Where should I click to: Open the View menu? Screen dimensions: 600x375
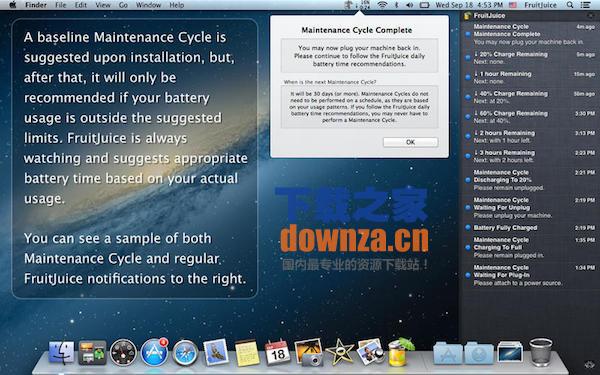point(103,5)
